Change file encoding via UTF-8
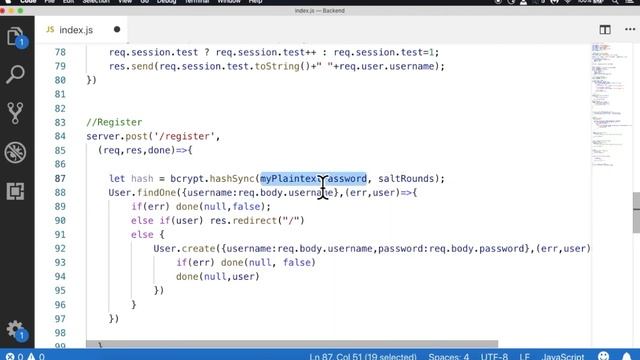The height and width of the screenshot is (360, 640). point(494,357)
